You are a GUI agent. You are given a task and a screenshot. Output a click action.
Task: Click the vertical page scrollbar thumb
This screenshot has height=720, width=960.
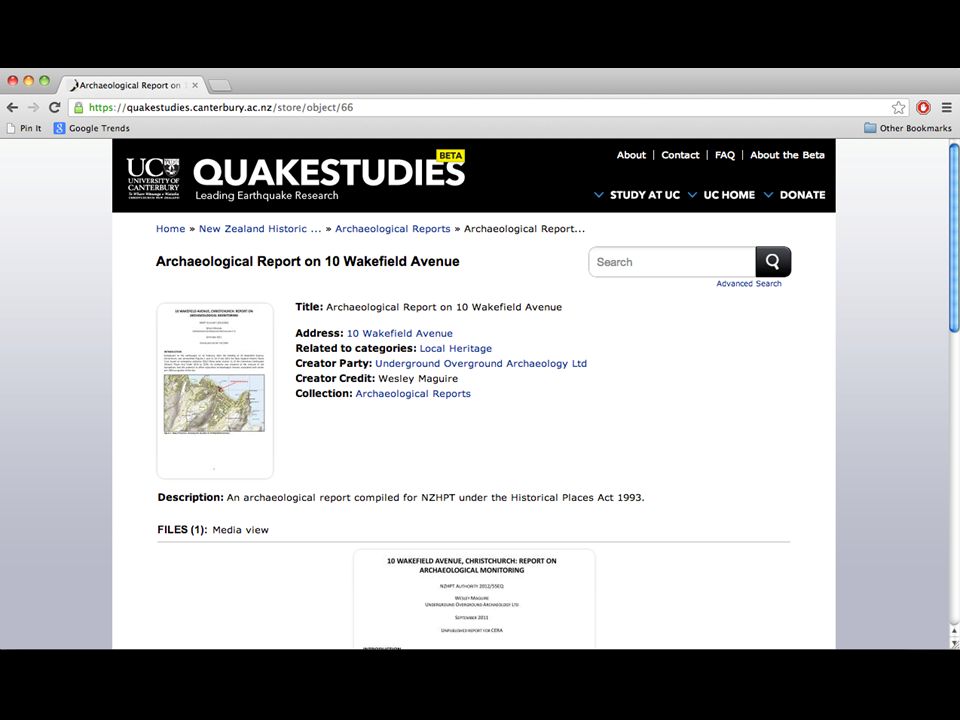click(954, 238)
